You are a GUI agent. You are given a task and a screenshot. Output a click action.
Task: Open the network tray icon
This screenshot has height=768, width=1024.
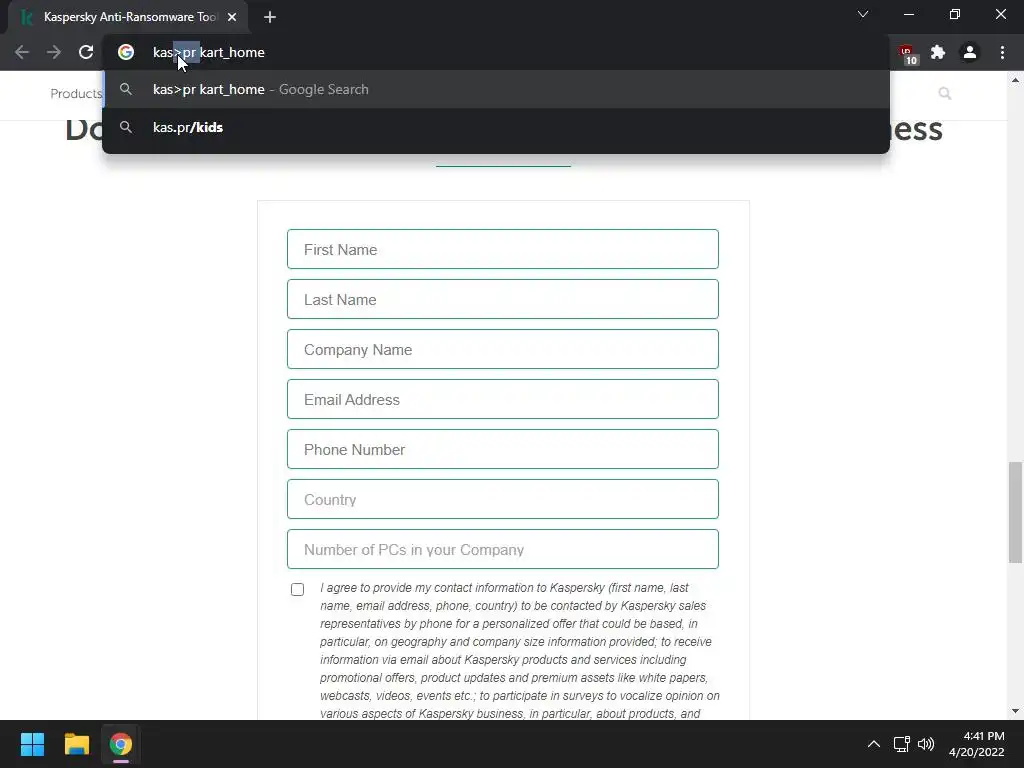coord(902,744)
